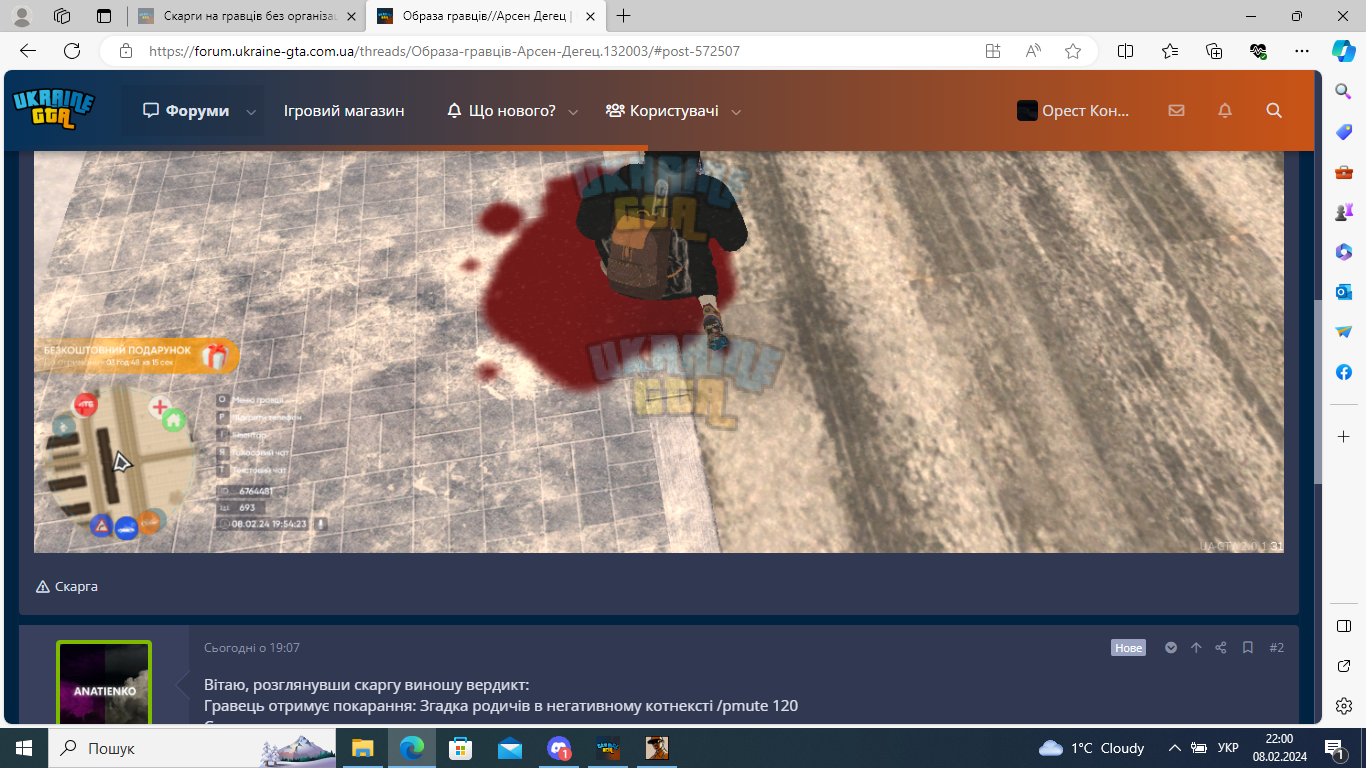Open the Орест Кон... account menu
The height and width of the screenshot is (768, 1366).
pyautogui.click(x=1073, y=111)
